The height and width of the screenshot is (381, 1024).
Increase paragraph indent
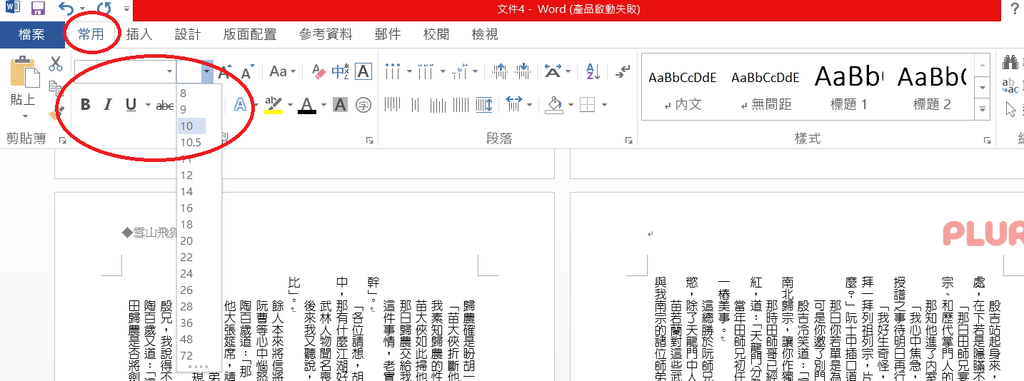(523, 71)
